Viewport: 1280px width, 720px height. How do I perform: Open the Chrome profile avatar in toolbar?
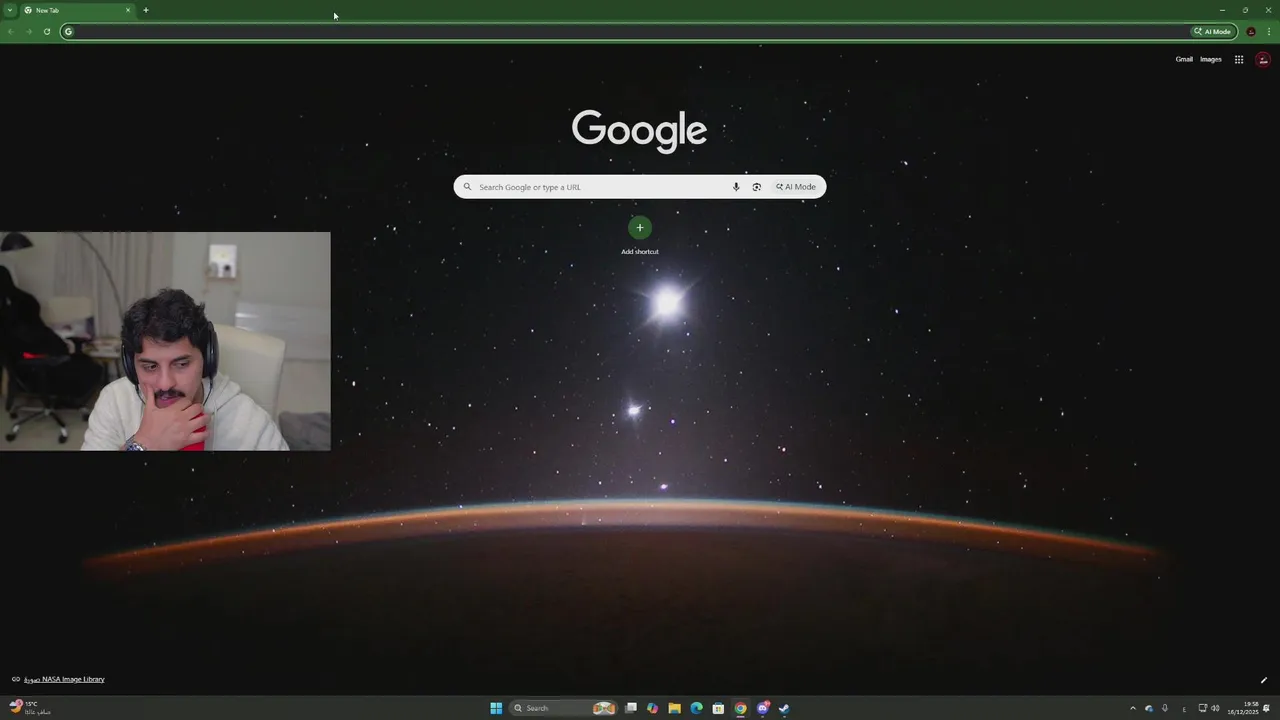click(1251, 31)
